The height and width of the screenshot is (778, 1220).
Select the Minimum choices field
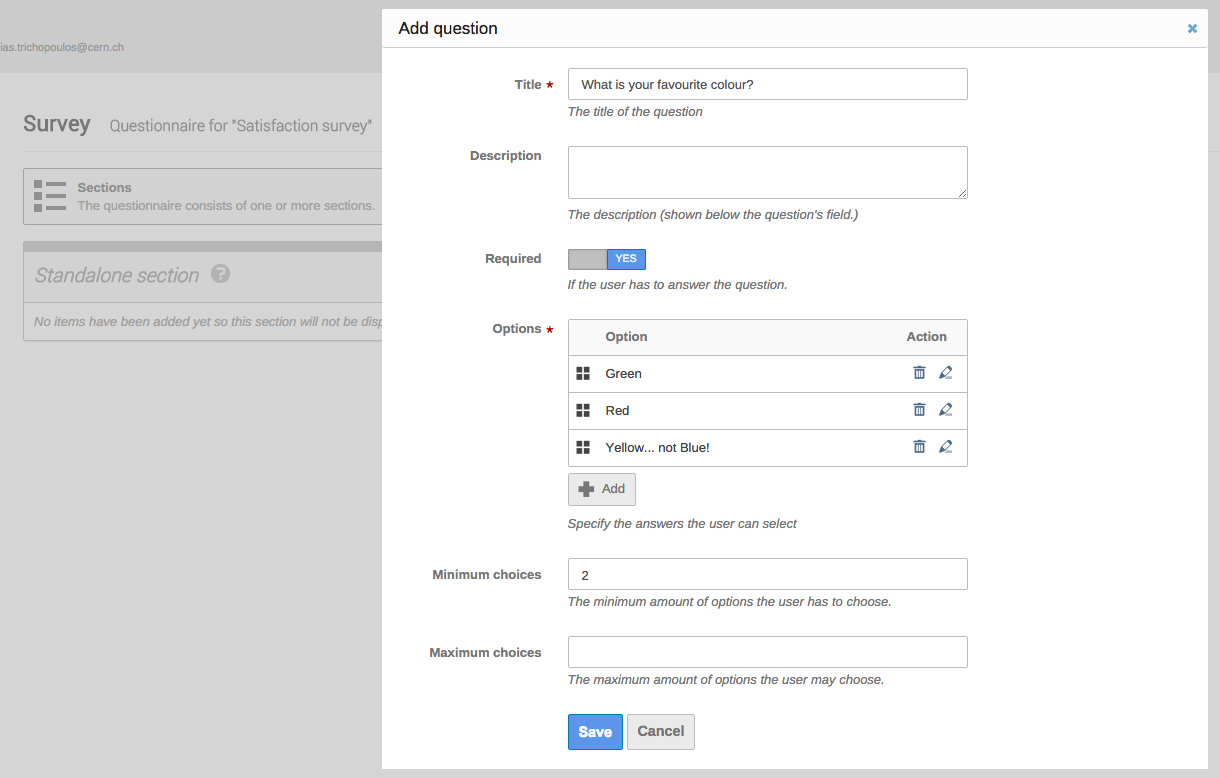point(767,574)
